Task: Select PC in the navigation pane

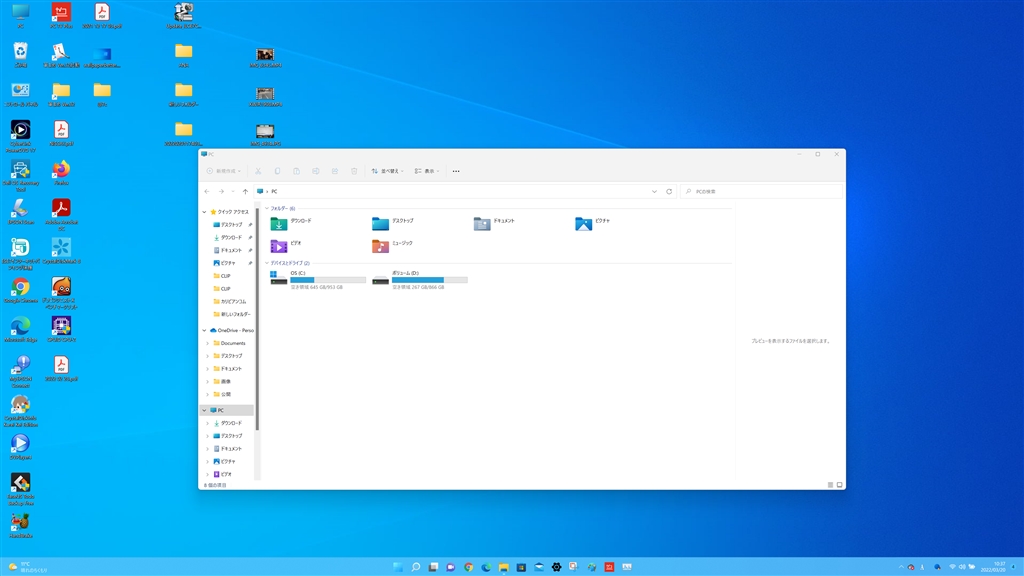Action: click(221, 410)
